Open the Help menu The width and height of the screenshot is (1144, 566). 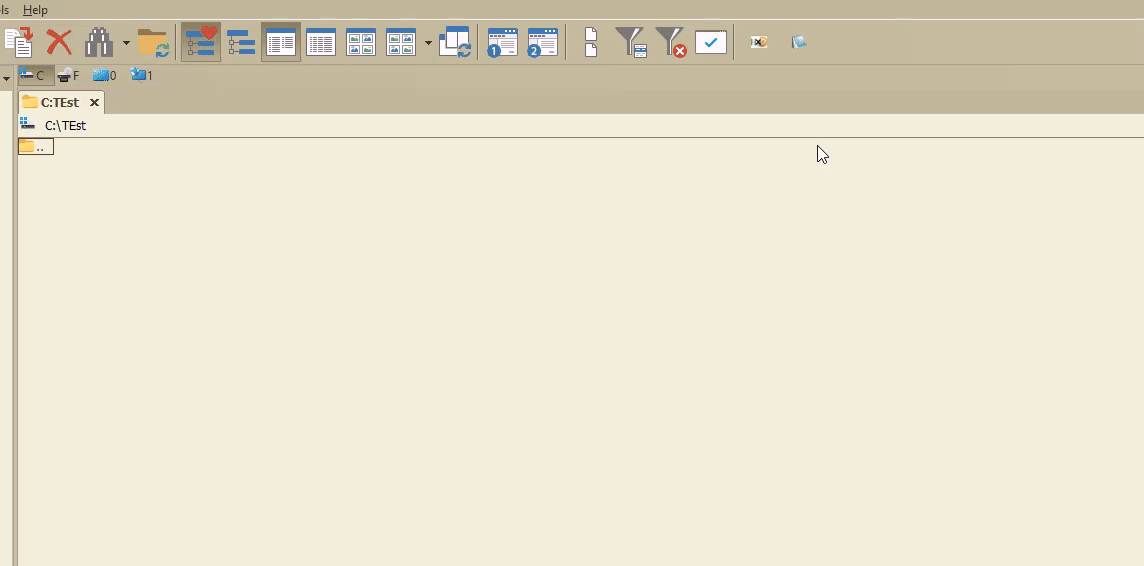coord(35,10)
